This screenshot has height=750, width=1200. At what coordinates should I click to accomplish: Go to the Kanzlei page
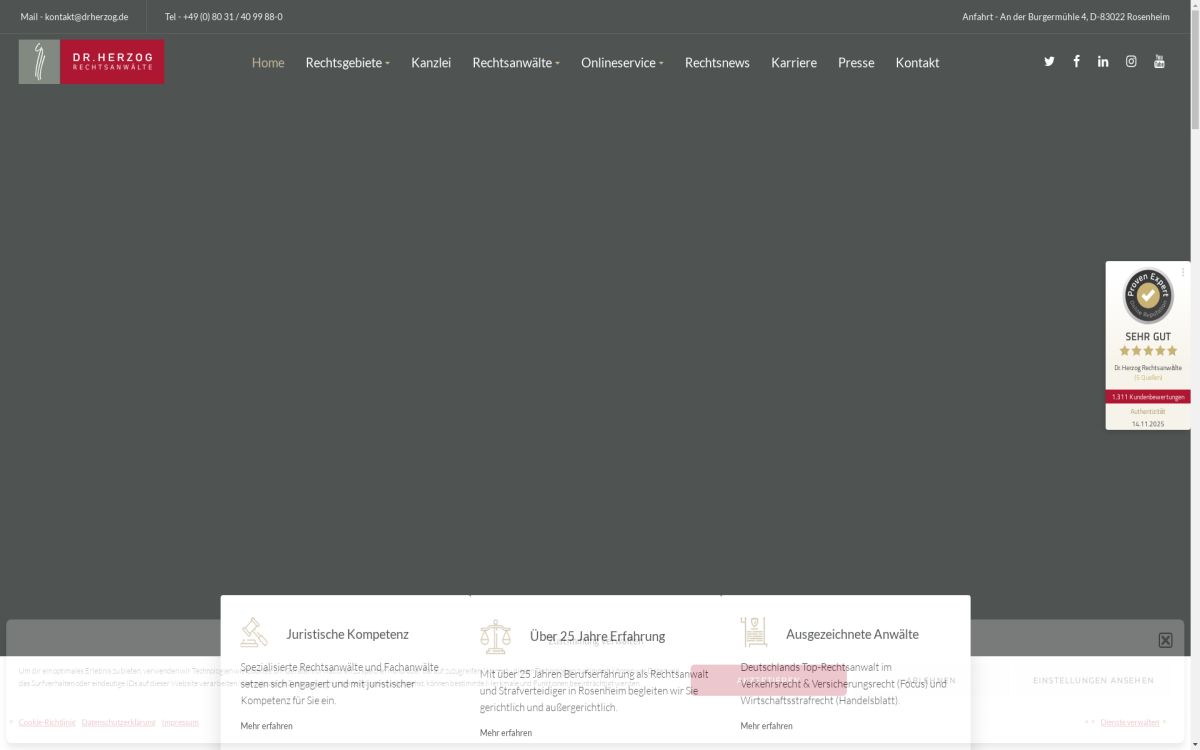pyautogui.click(x=431, y=63)
